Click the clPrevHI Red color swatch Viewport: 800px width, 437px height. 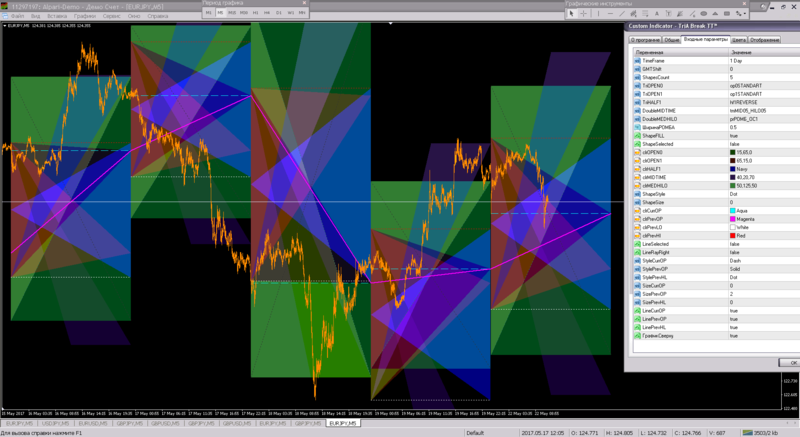click(x=733, y=236)
